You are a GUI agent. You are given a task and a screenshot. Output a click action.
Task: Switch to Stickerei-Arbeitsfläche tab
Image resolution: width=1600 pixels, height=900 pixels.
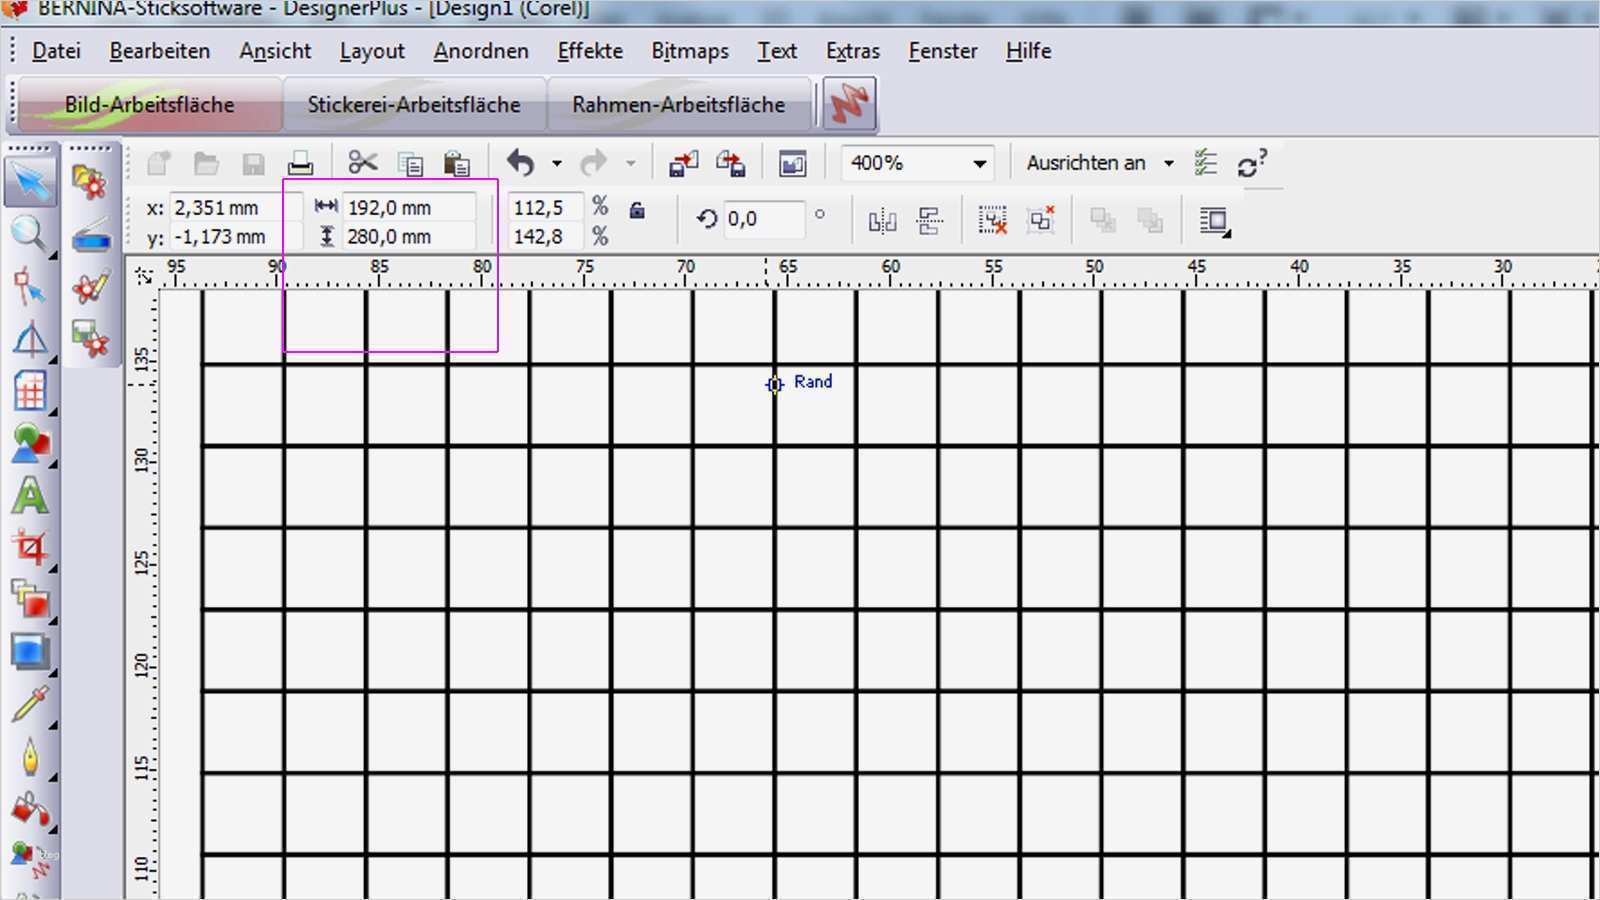[x=414, y=104]
